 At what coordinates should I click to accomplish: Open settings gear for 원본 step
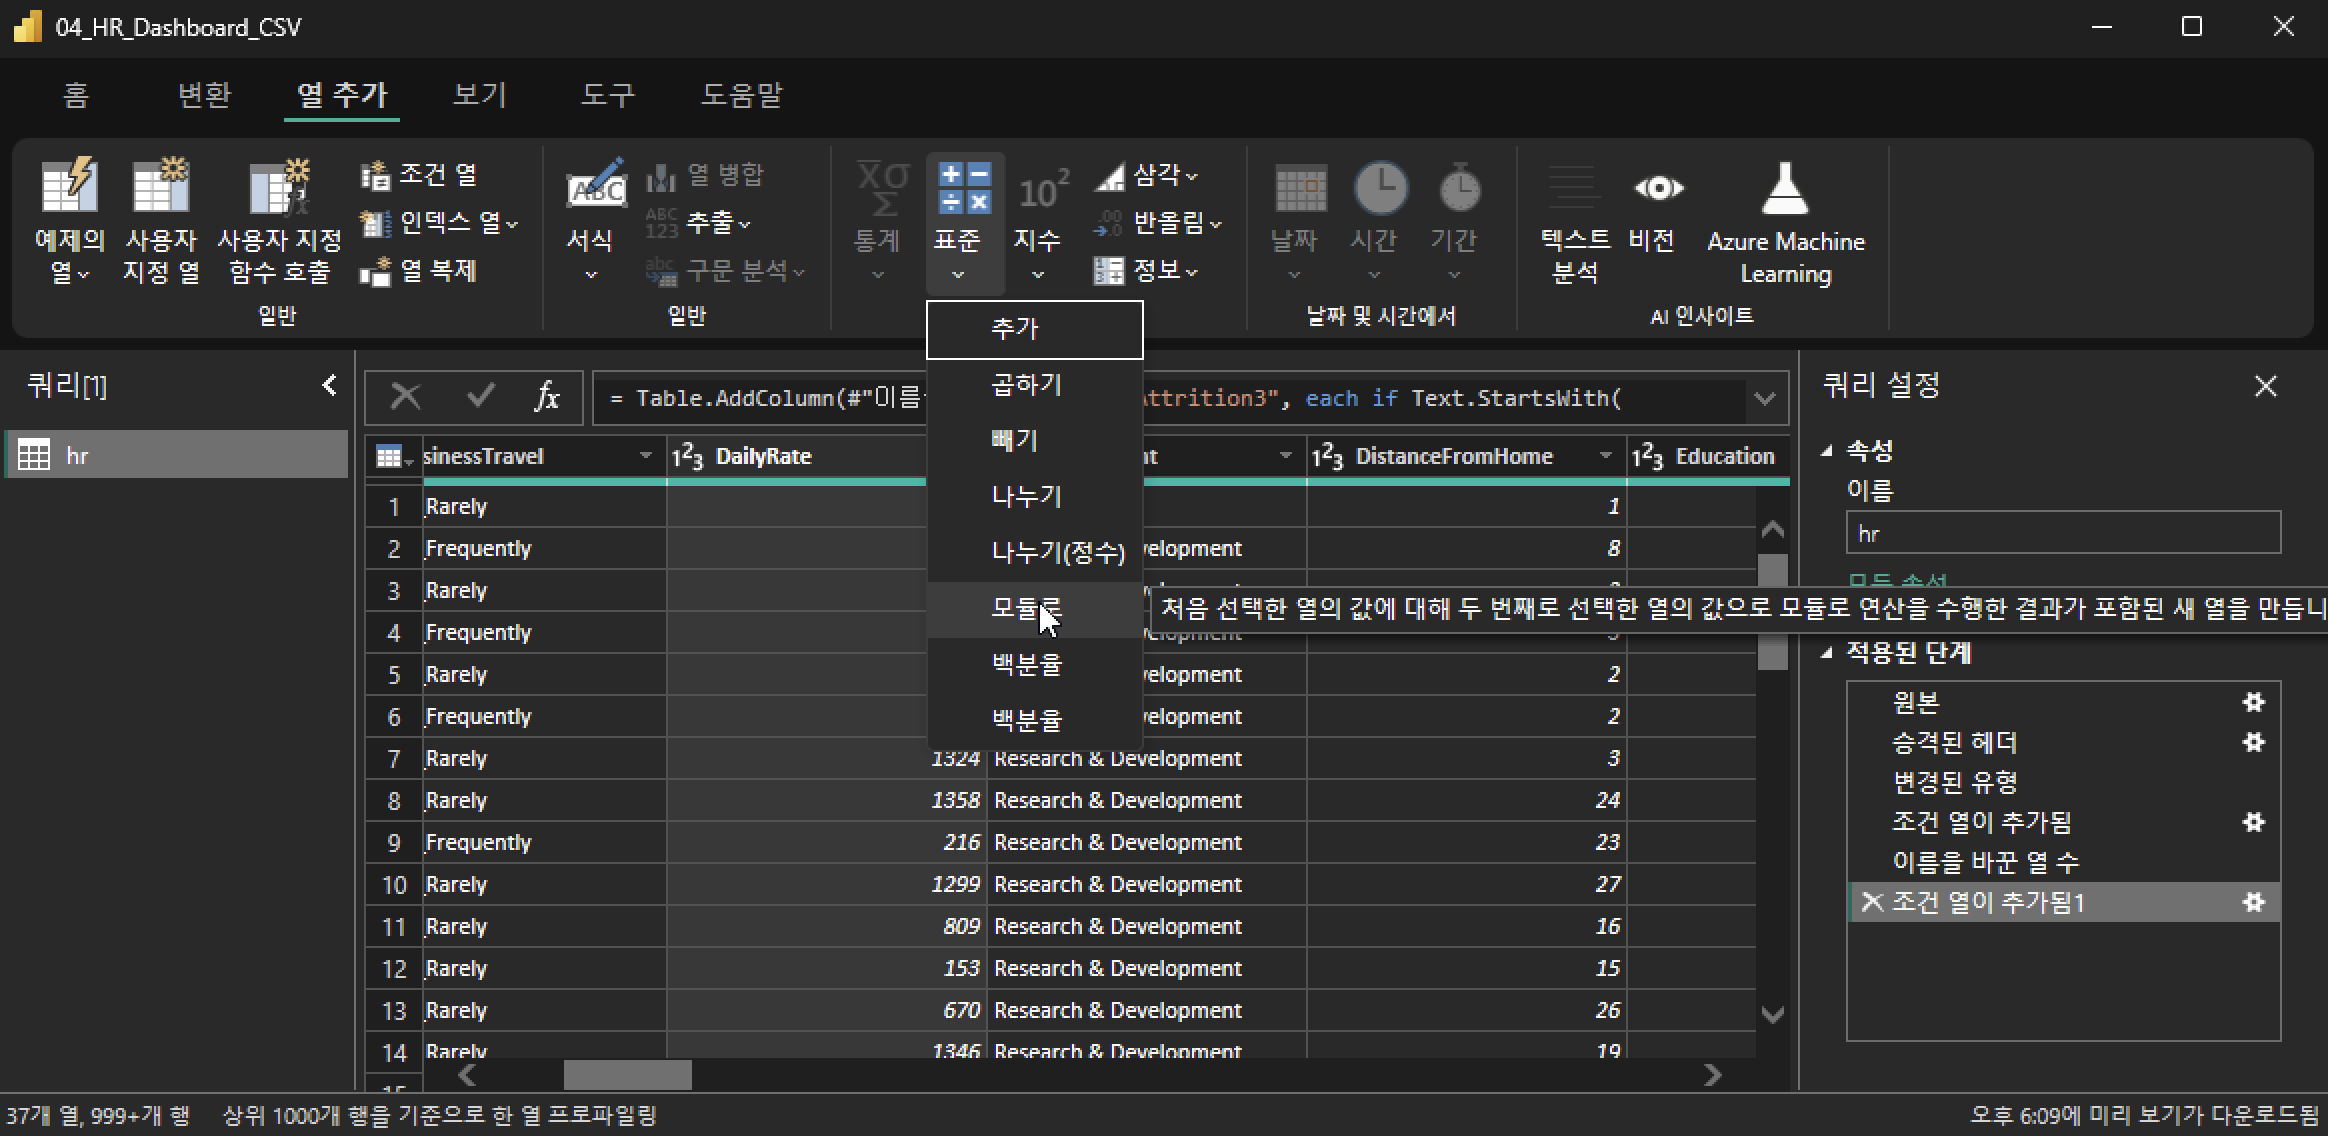click(2253, 702)
